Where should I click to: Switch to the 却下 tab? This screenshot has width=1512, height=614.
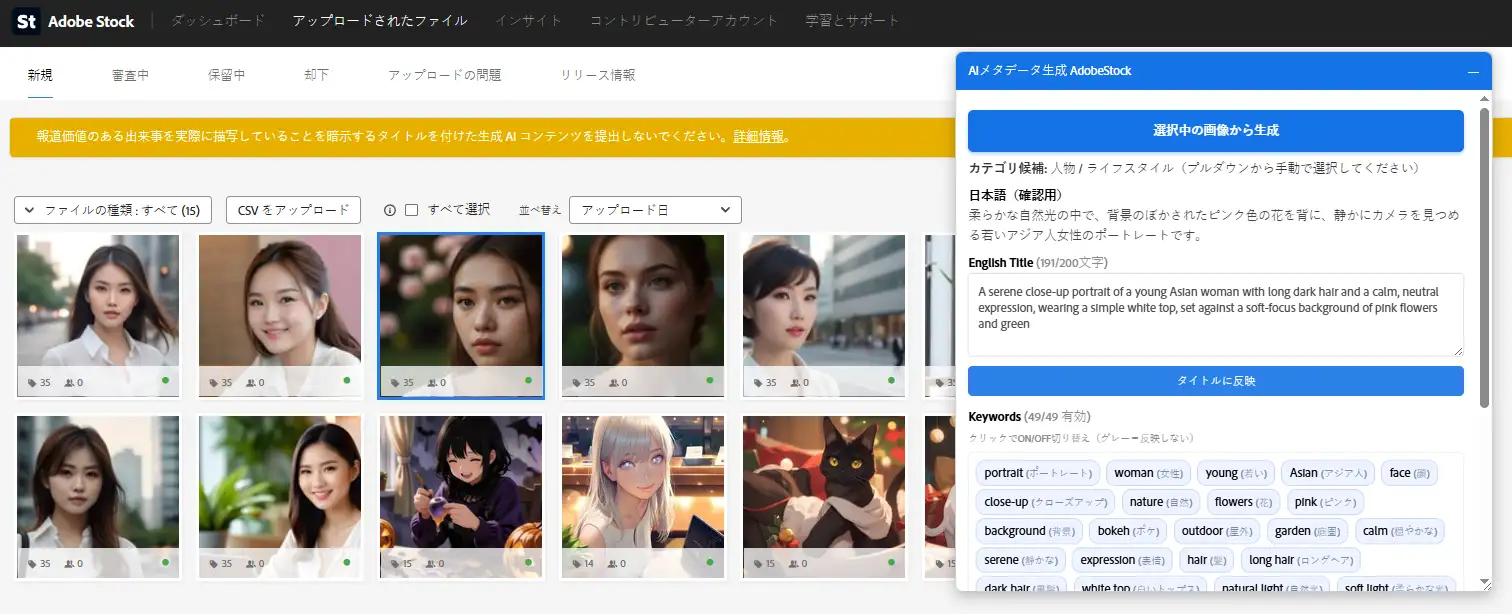[x=316, y=75]
